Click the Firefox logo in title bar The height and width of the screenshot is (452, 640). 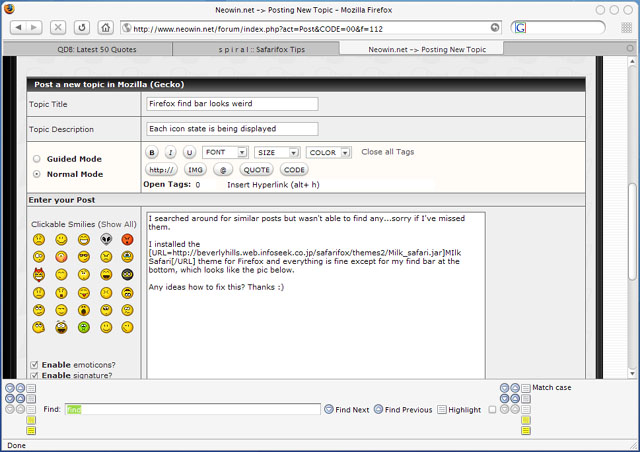click(9, 8)
